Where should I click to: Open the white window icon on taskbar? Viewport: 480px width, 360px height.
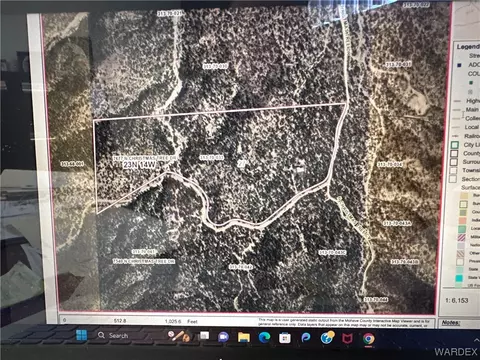pos(204,336)
